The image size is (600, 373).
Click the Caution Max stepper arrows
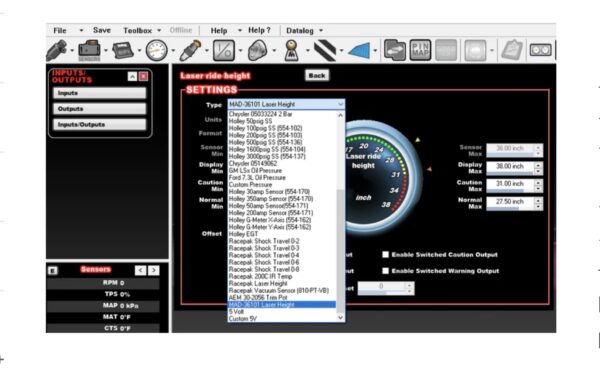538,186
